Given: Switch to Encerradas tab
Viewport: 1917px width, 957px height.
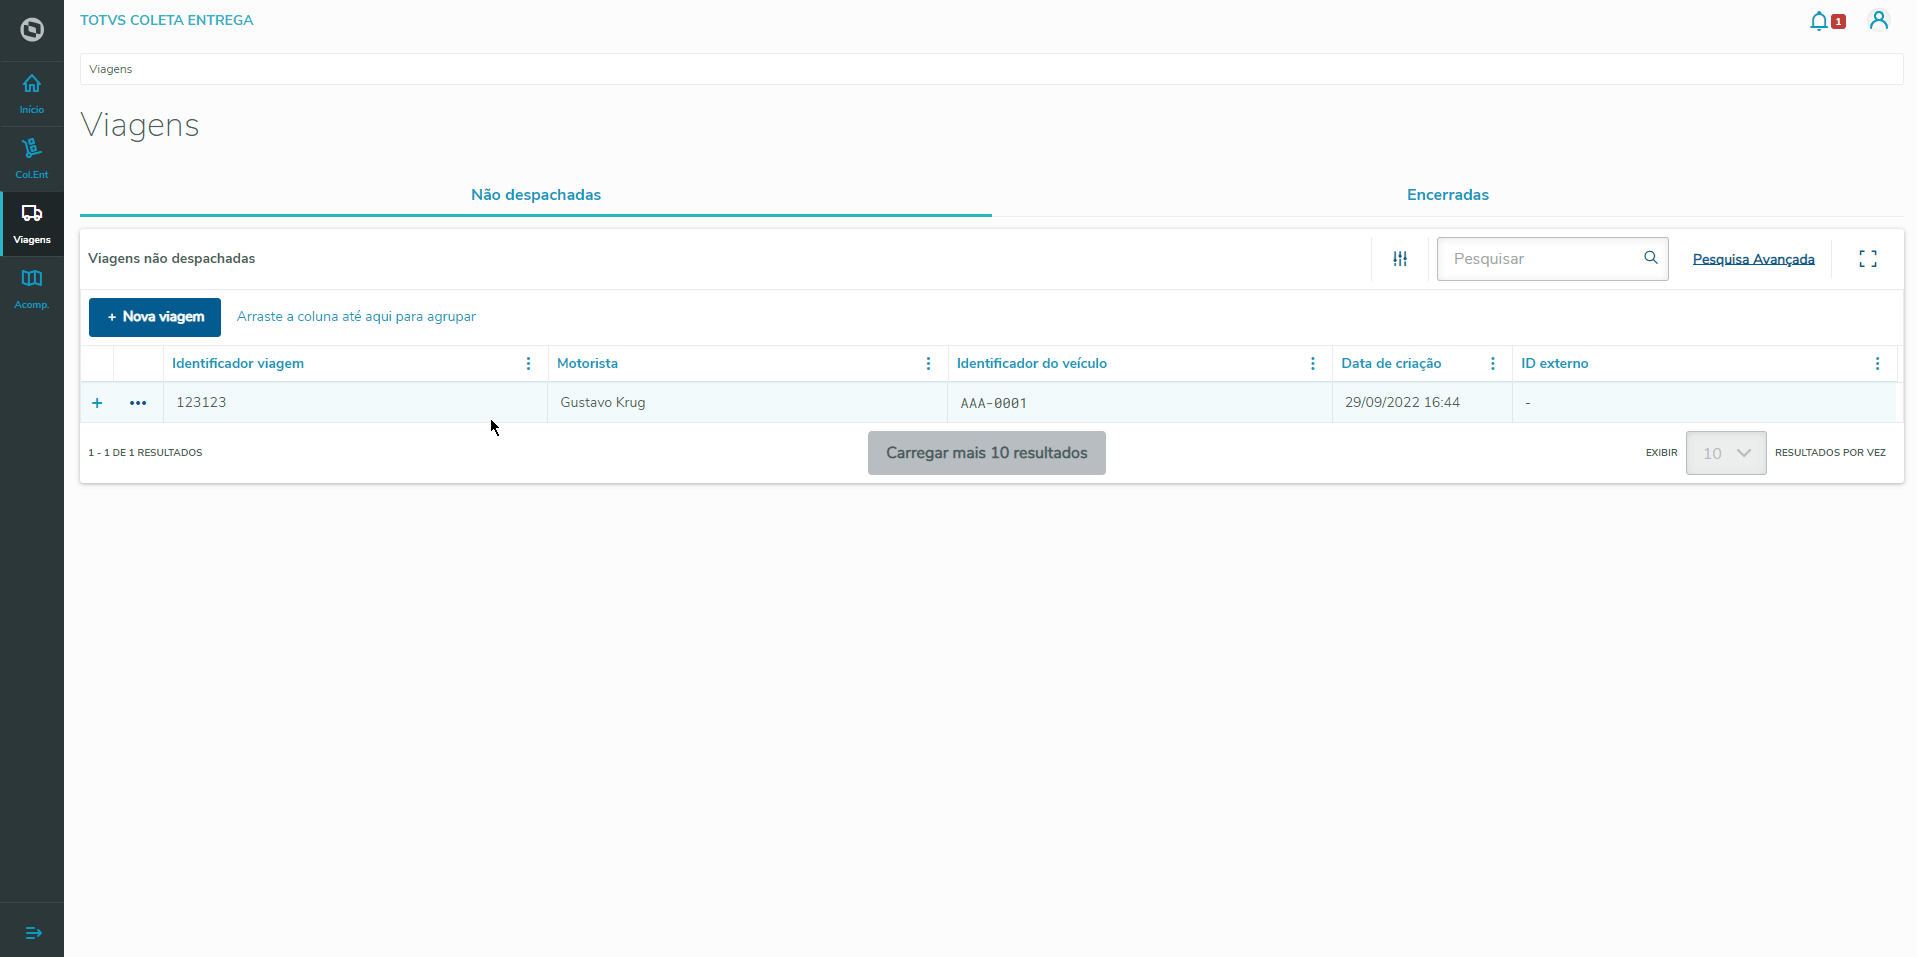Looking at the screenshot, I should [1447, 195].
